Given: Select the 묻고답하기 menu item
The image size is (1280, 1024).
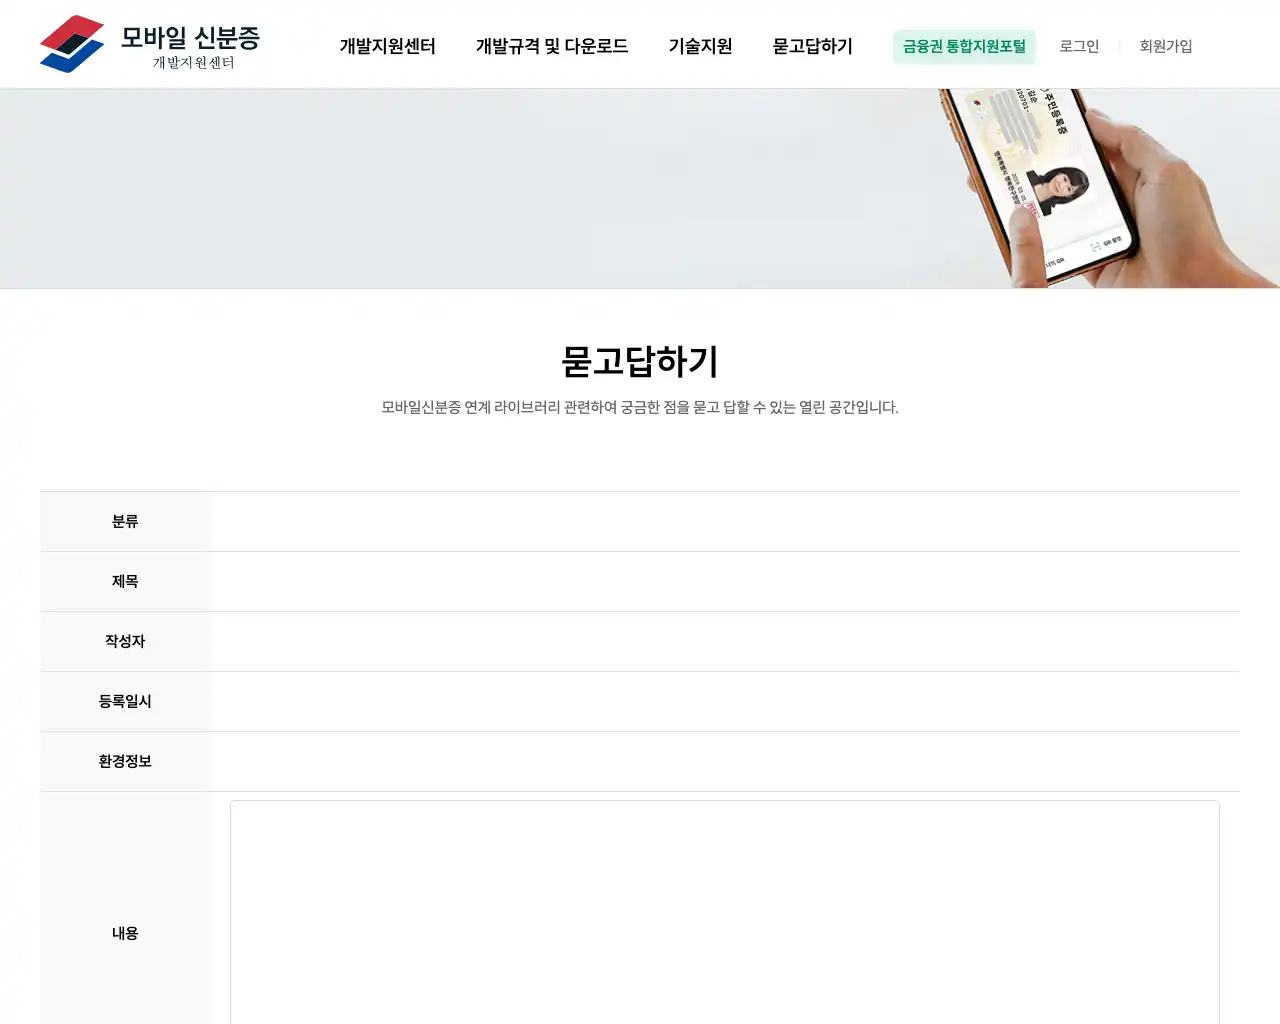Looking at the screenshot, I should point(811,46).
